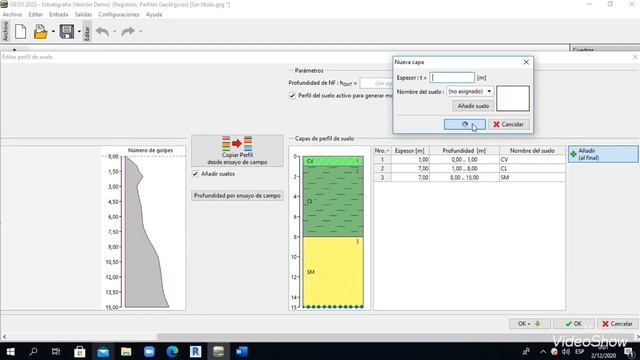This screenshot has width=640, height=360.
Task: Open the Archivo menu
Action: coord(12,14)
